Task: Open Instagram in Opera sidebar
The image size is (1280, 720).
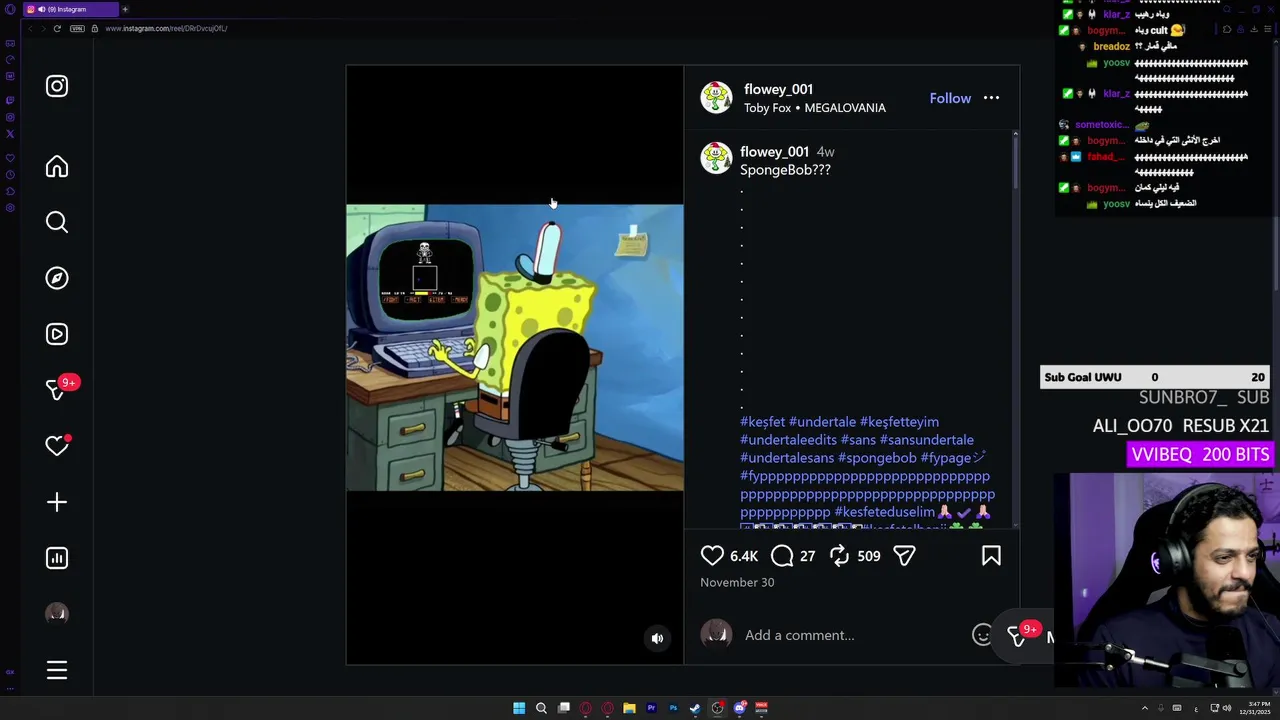Action: (x=10, y=117)
